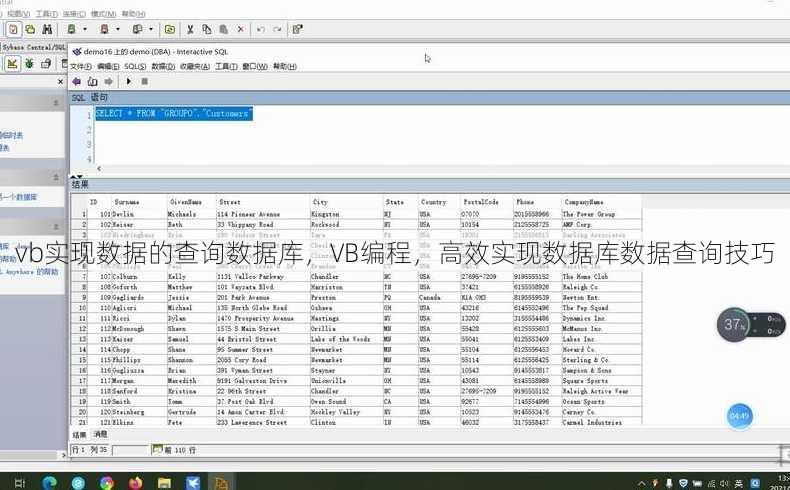This screenshot has height=490, width=790.
Task: Click the stacked boxes icon beside the bug icon
Action: point(46,63)
